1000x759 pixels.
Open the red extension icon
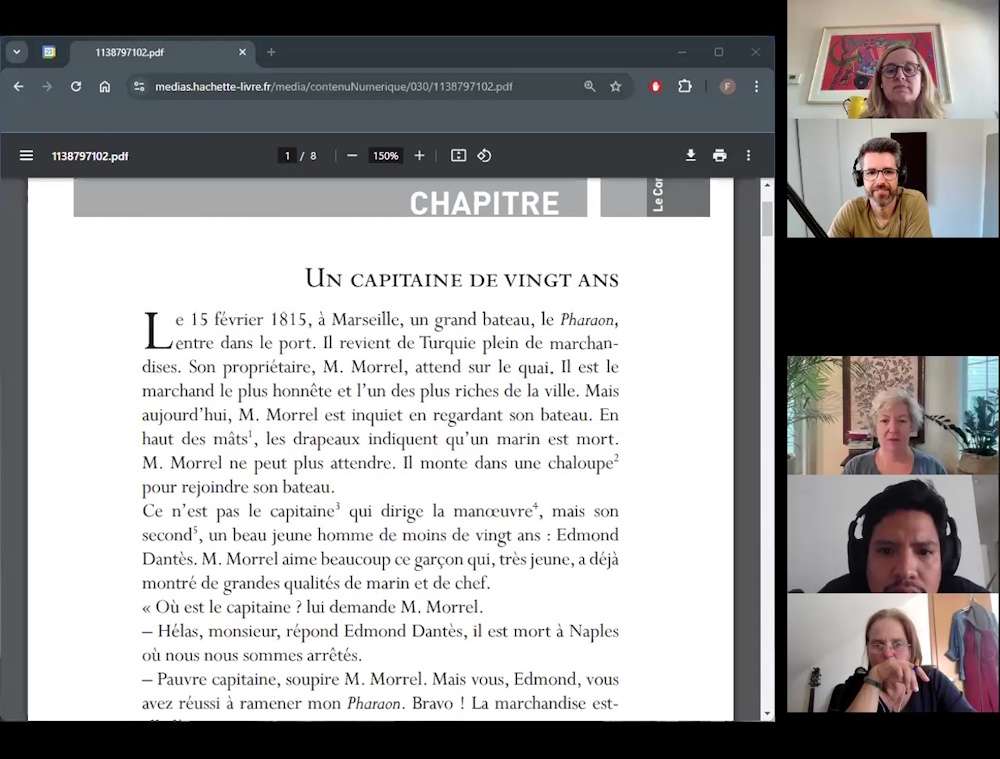[655, 86]
